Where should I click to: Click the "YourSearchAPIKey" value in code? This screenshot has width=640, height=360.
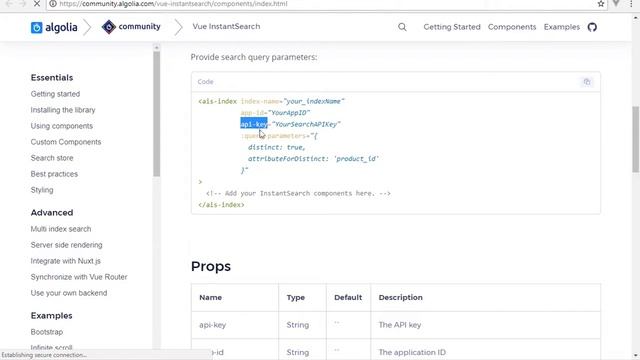[x=306, y=124]
